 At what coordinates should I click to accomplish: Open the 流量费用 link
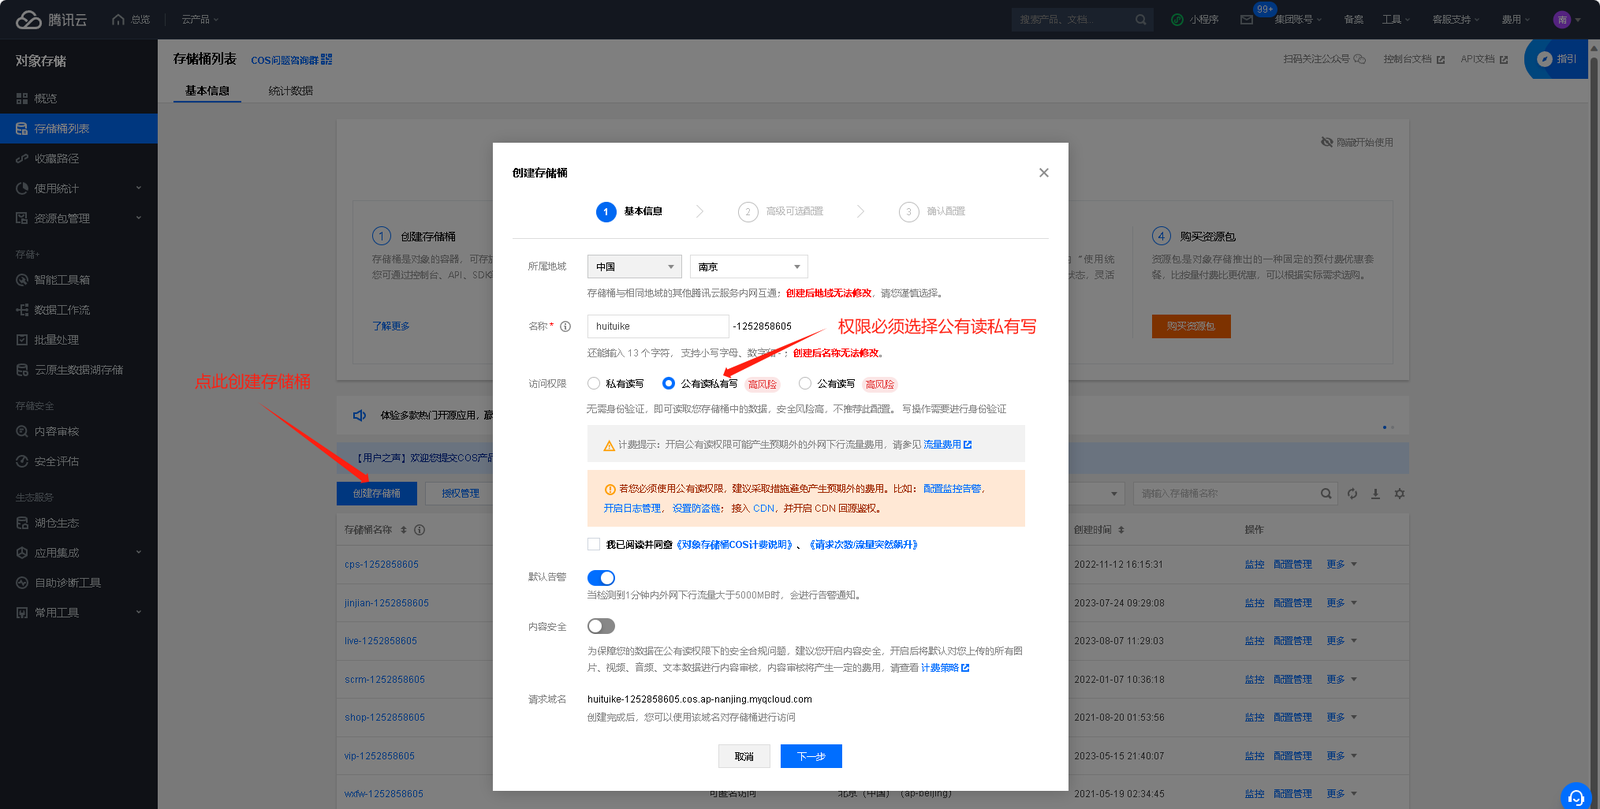click(947, 445)
